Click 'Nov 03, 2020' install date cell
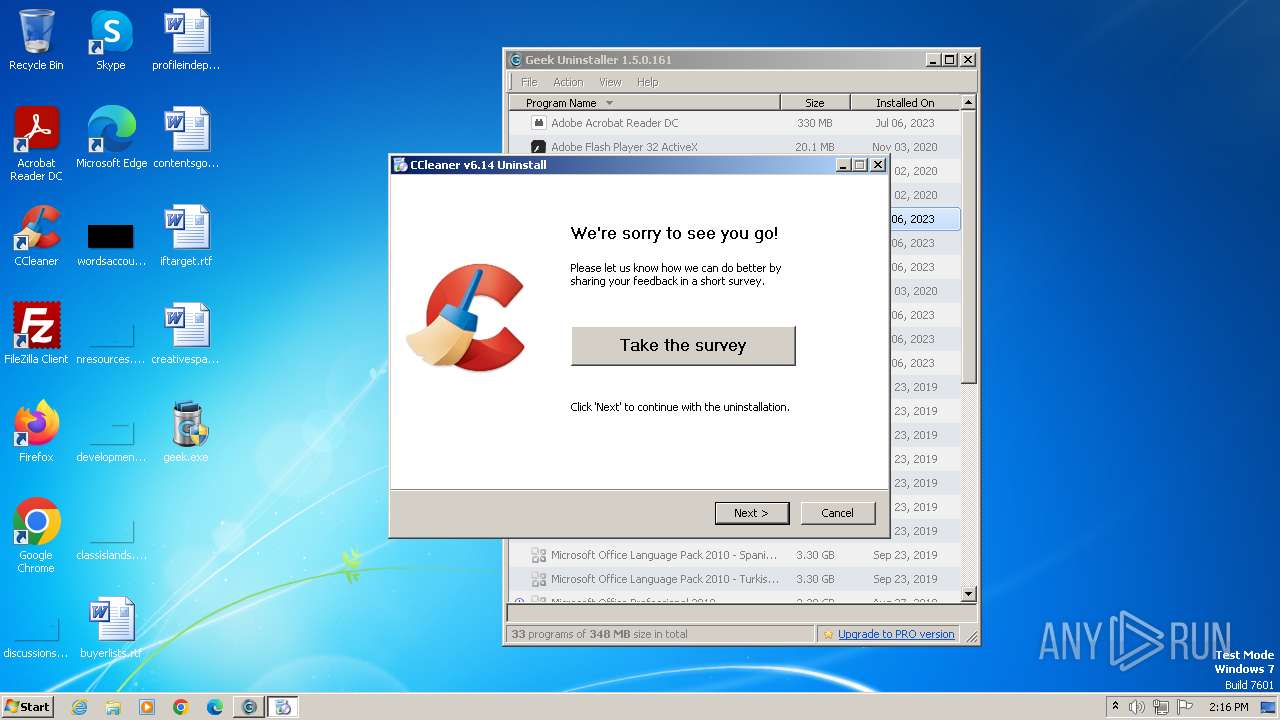The width and height of the screenshot is (1280, 720). point(904,147)
